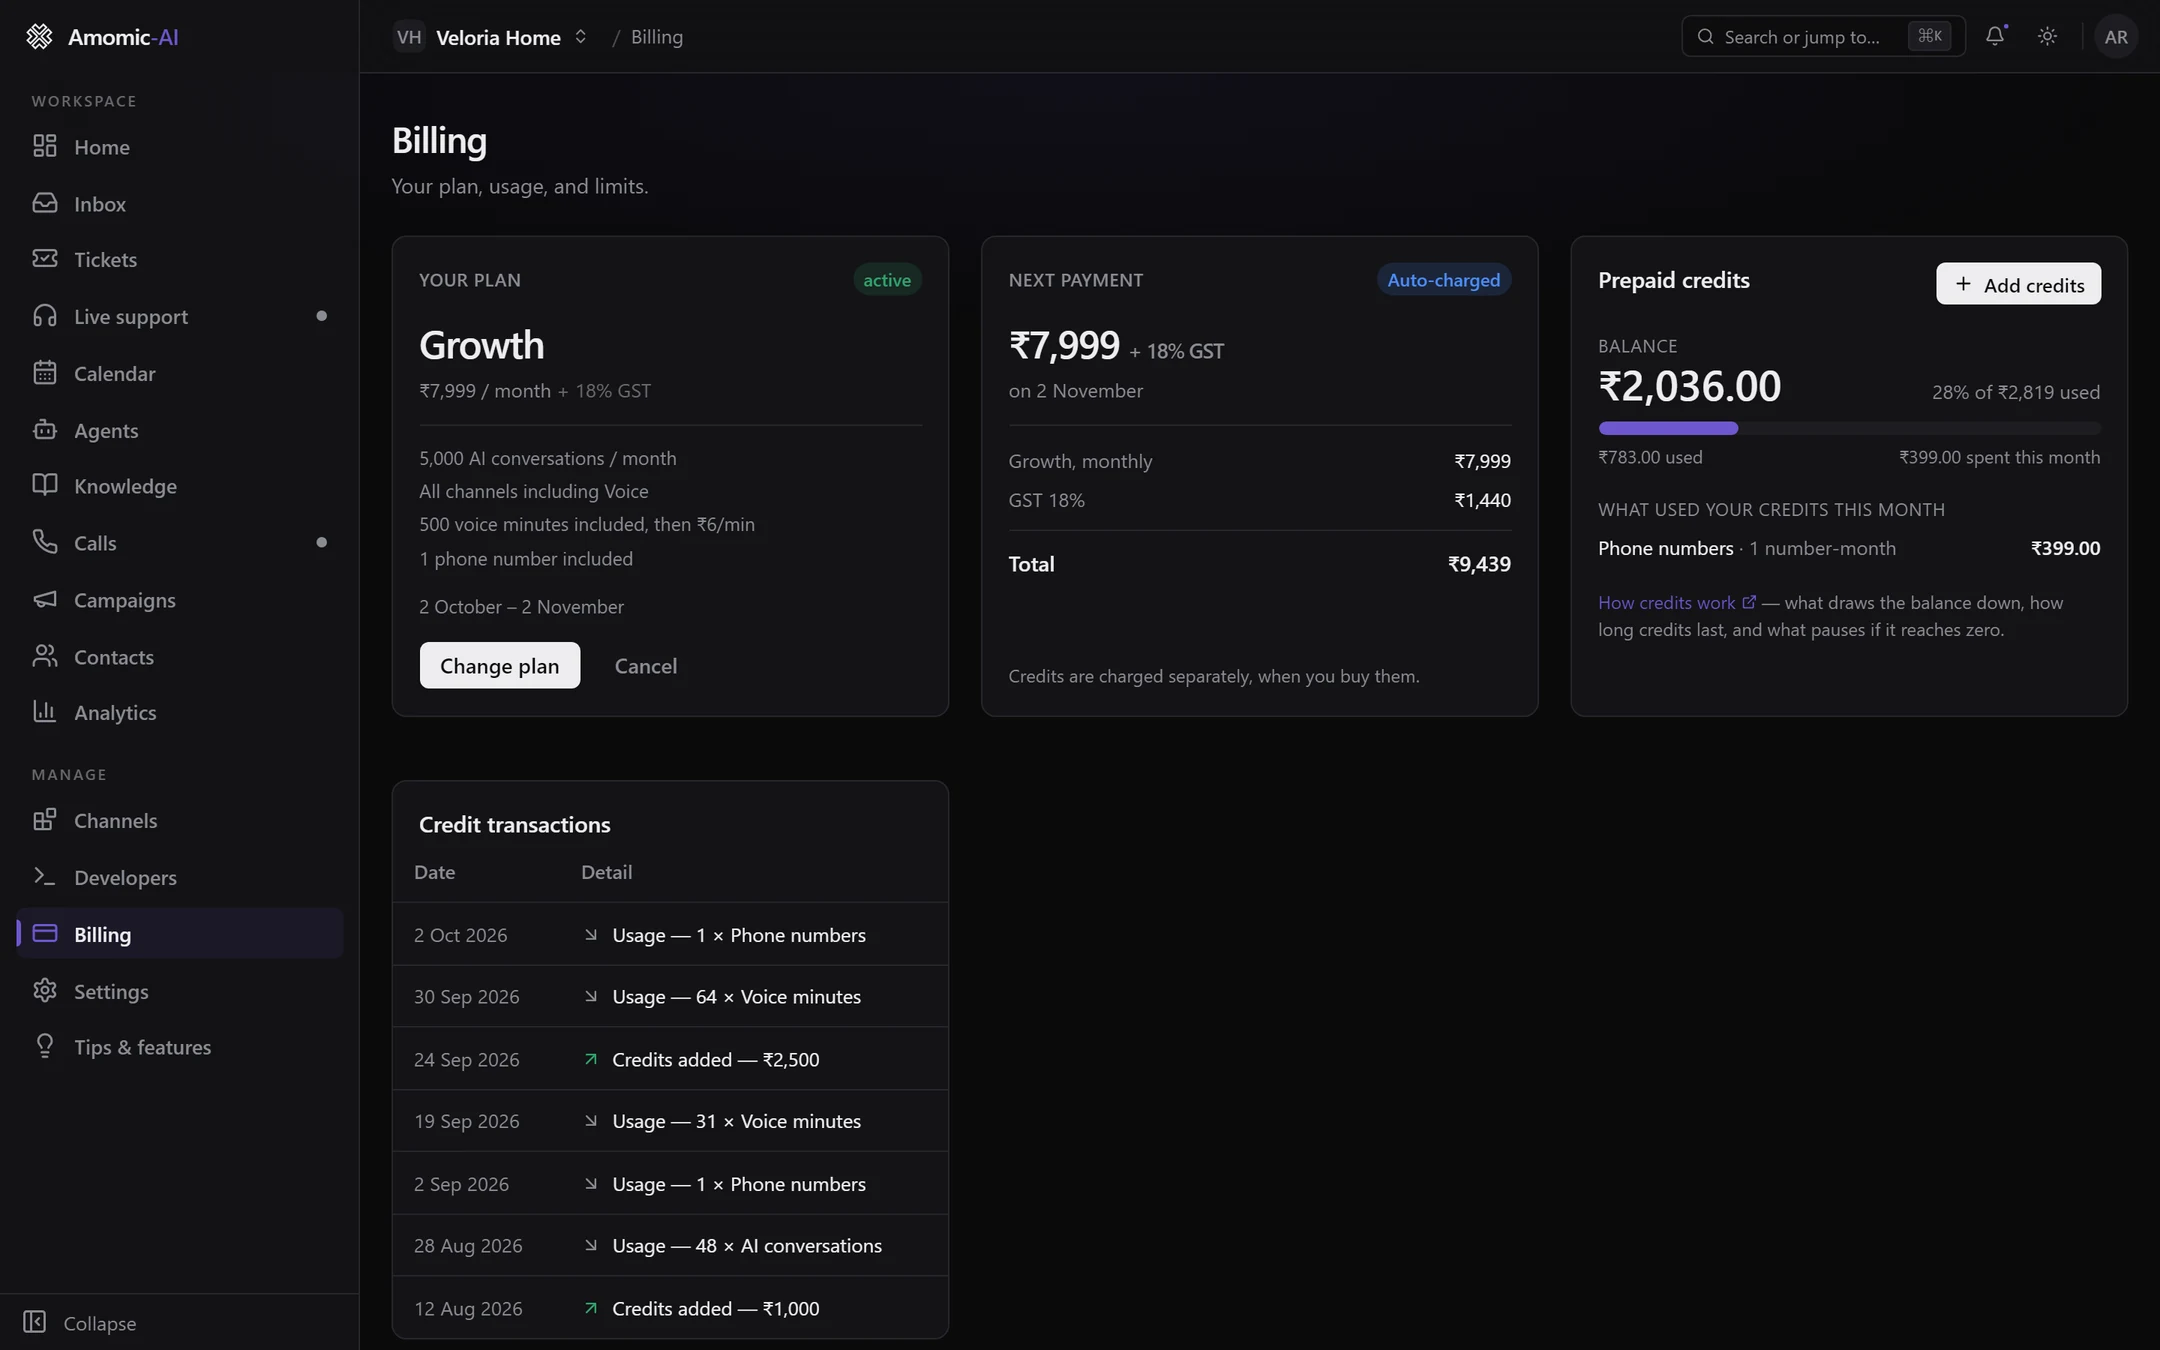
Task: Click the Amomic-AI logo icon
Action: pyautogui.click(x=39, y=37)
